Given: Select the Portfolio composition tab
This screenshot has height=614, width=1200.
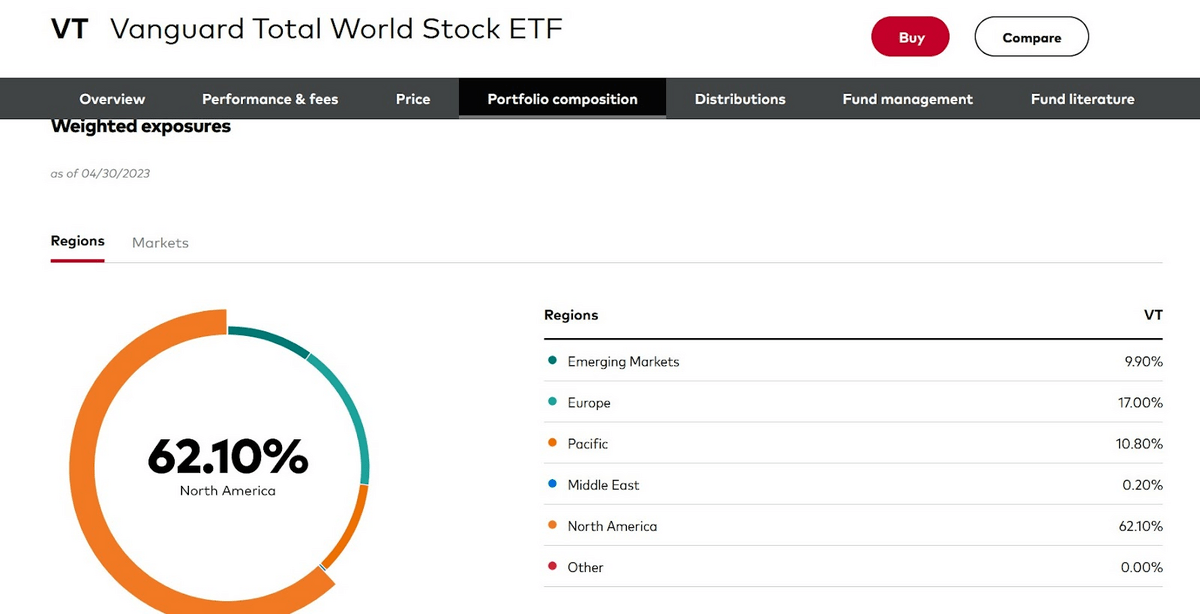Looking at the screenshot, I should [562, 99].
